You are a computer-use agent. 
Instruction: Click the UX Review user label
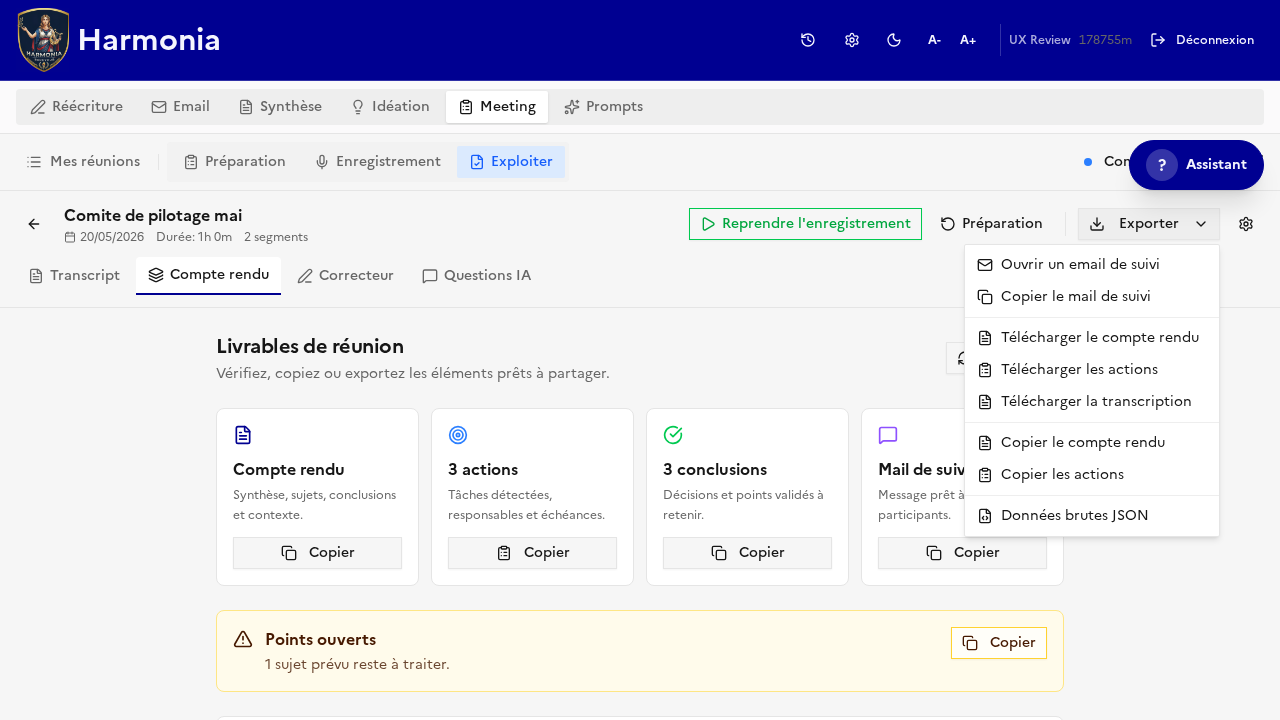(x=1040, y=40)
